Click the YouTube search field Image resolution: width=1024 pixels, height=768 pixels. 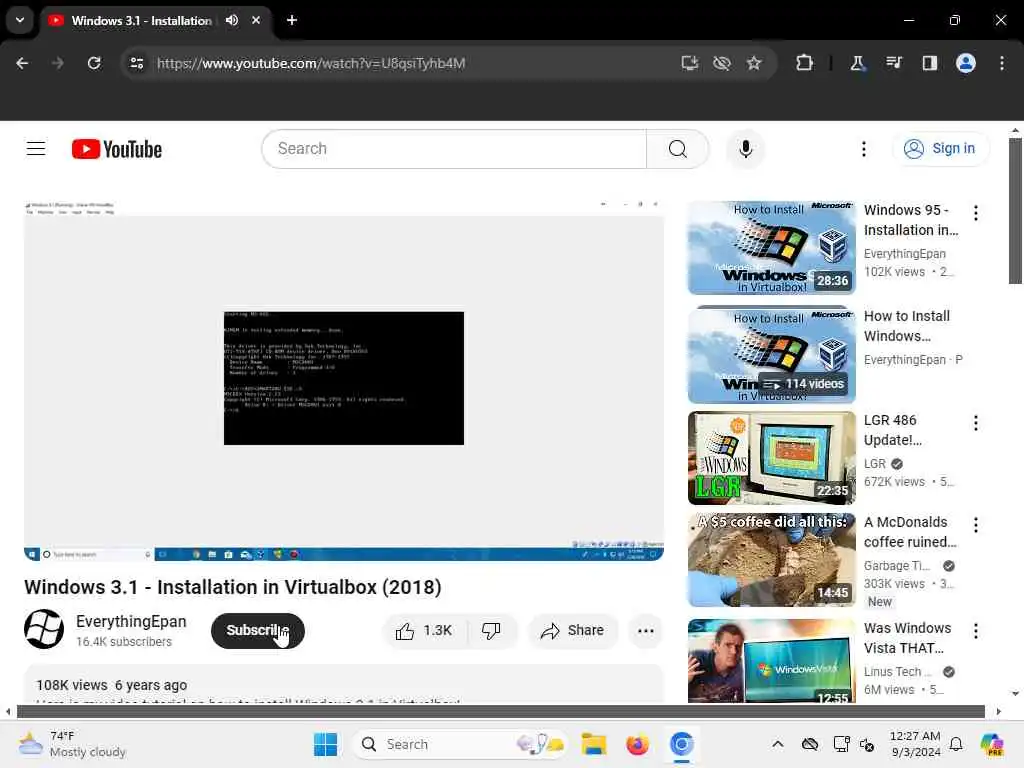(454, 149)
